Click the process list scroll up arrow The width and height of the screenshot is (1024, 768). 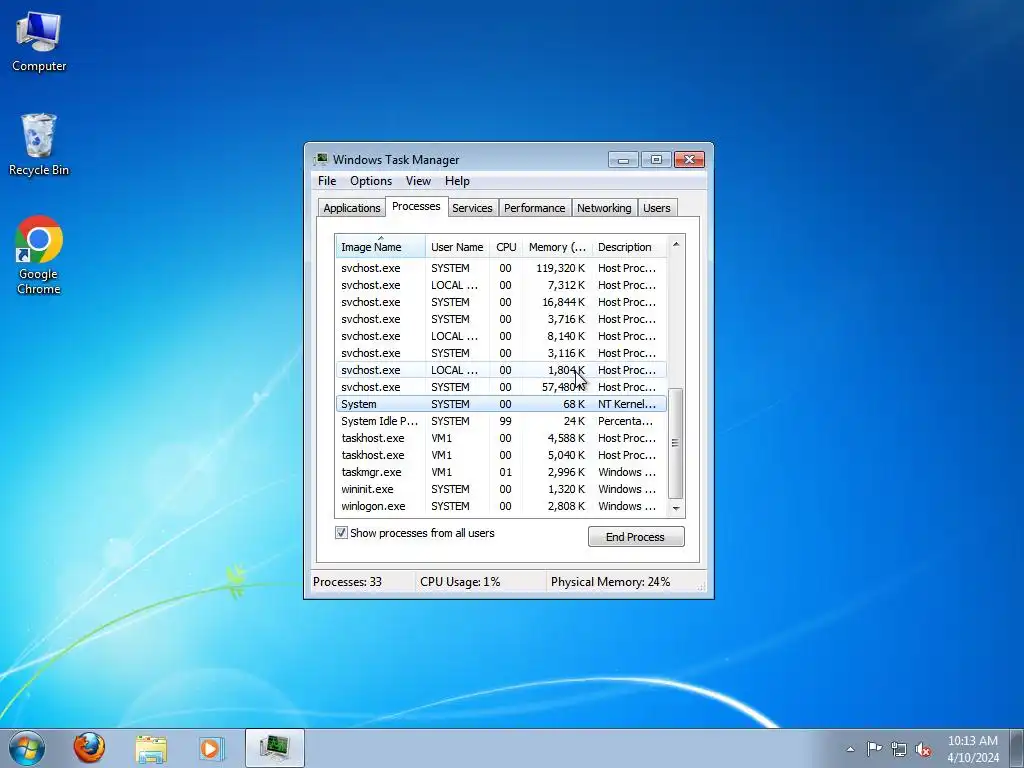[x=676, y=244]
